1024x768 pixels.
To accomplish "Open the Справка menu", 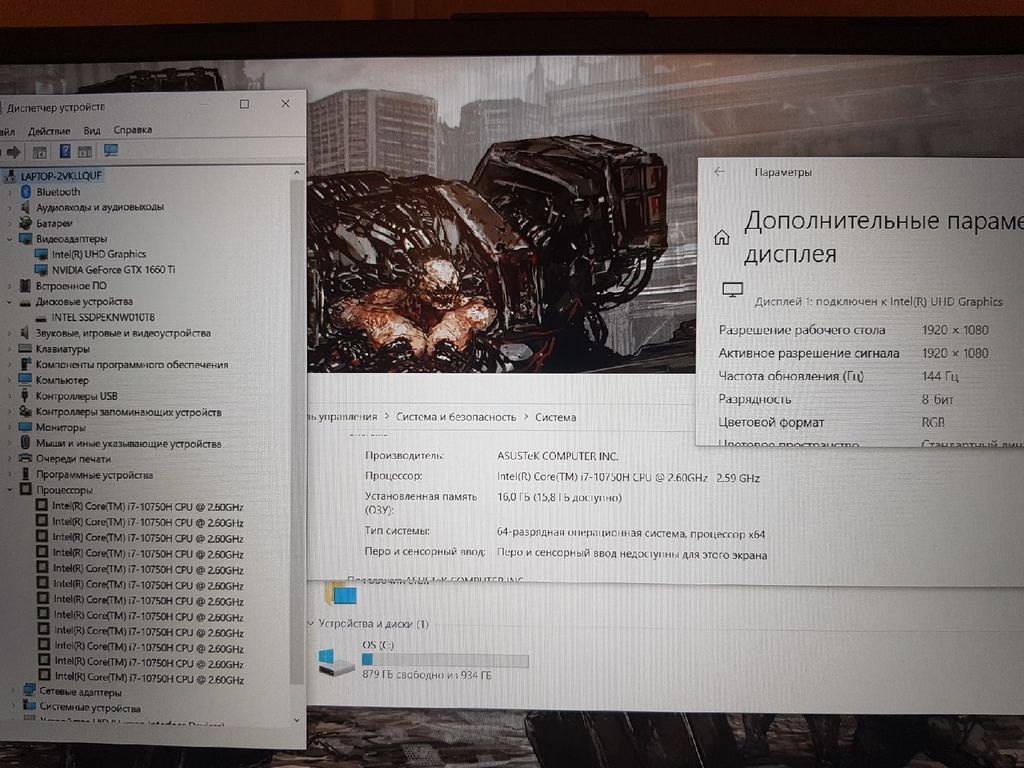I will tap(132, 130).
